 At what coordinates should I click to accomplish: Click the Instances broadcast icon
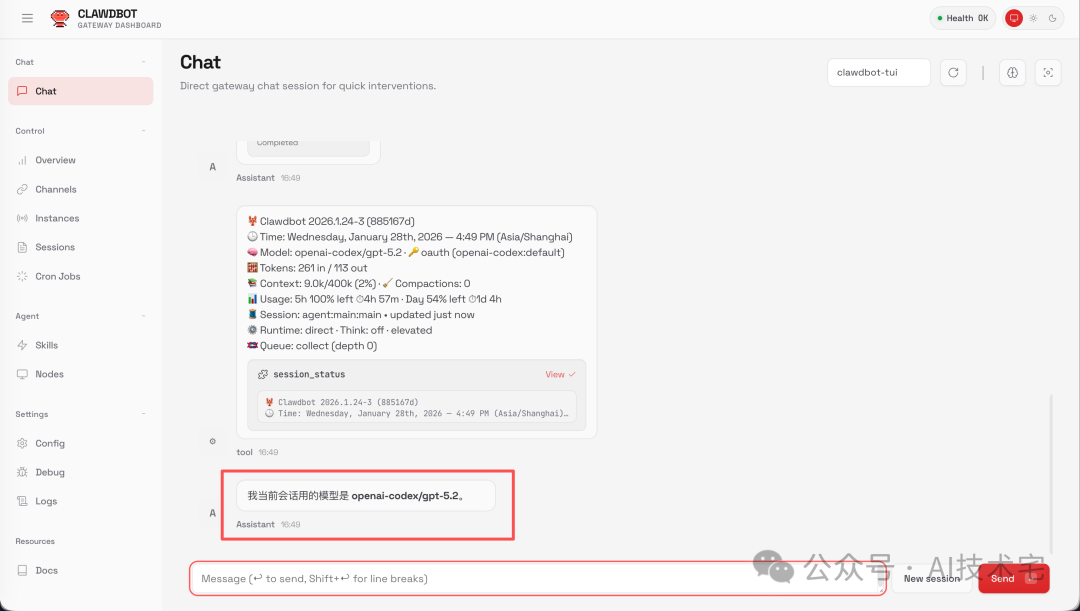pyautogui.click(x=22, y=218)
